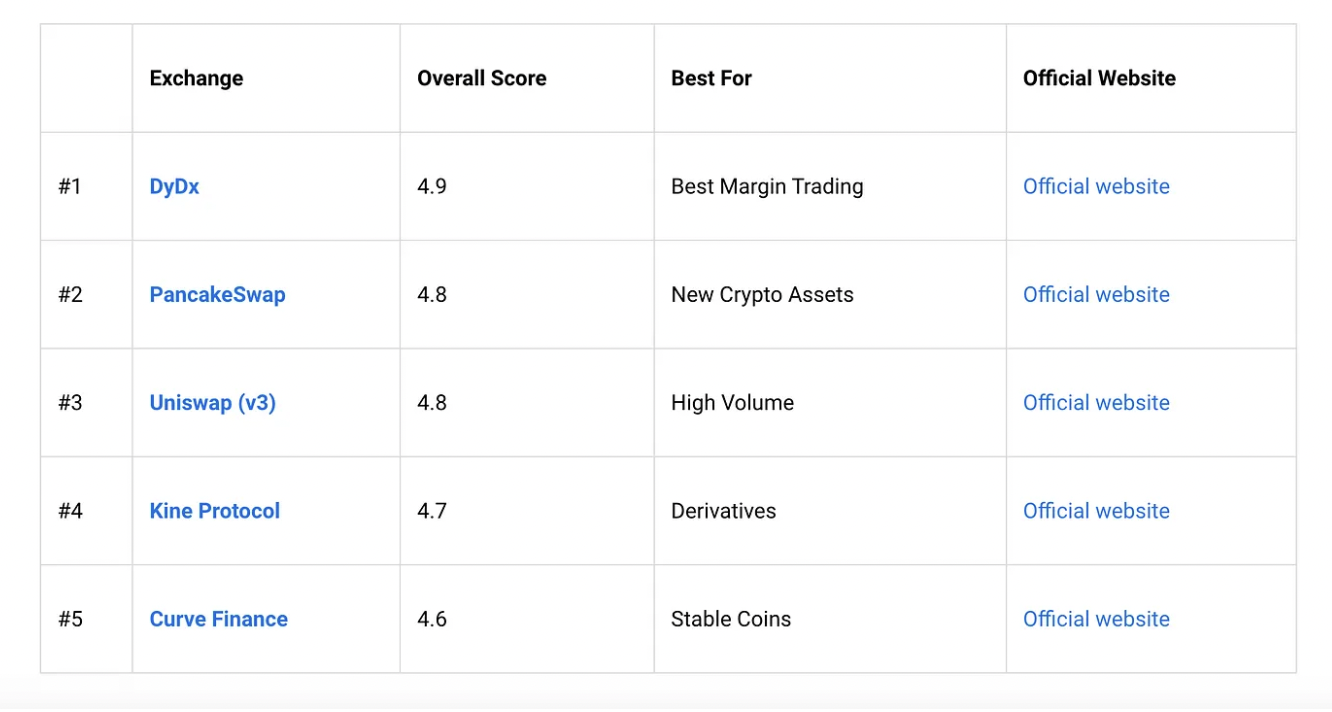This screenshot has width=1332, height=712.
Task: Select the Best Margin Trading cell
Action: pos(767,187)
